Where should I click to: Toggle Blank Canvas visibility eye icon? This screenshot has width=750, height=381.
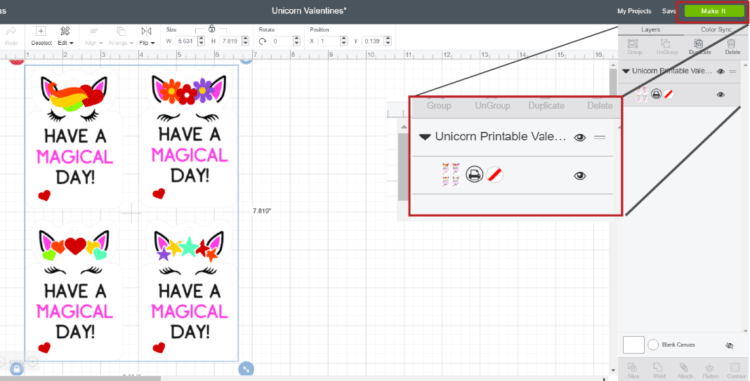(729, 345)
